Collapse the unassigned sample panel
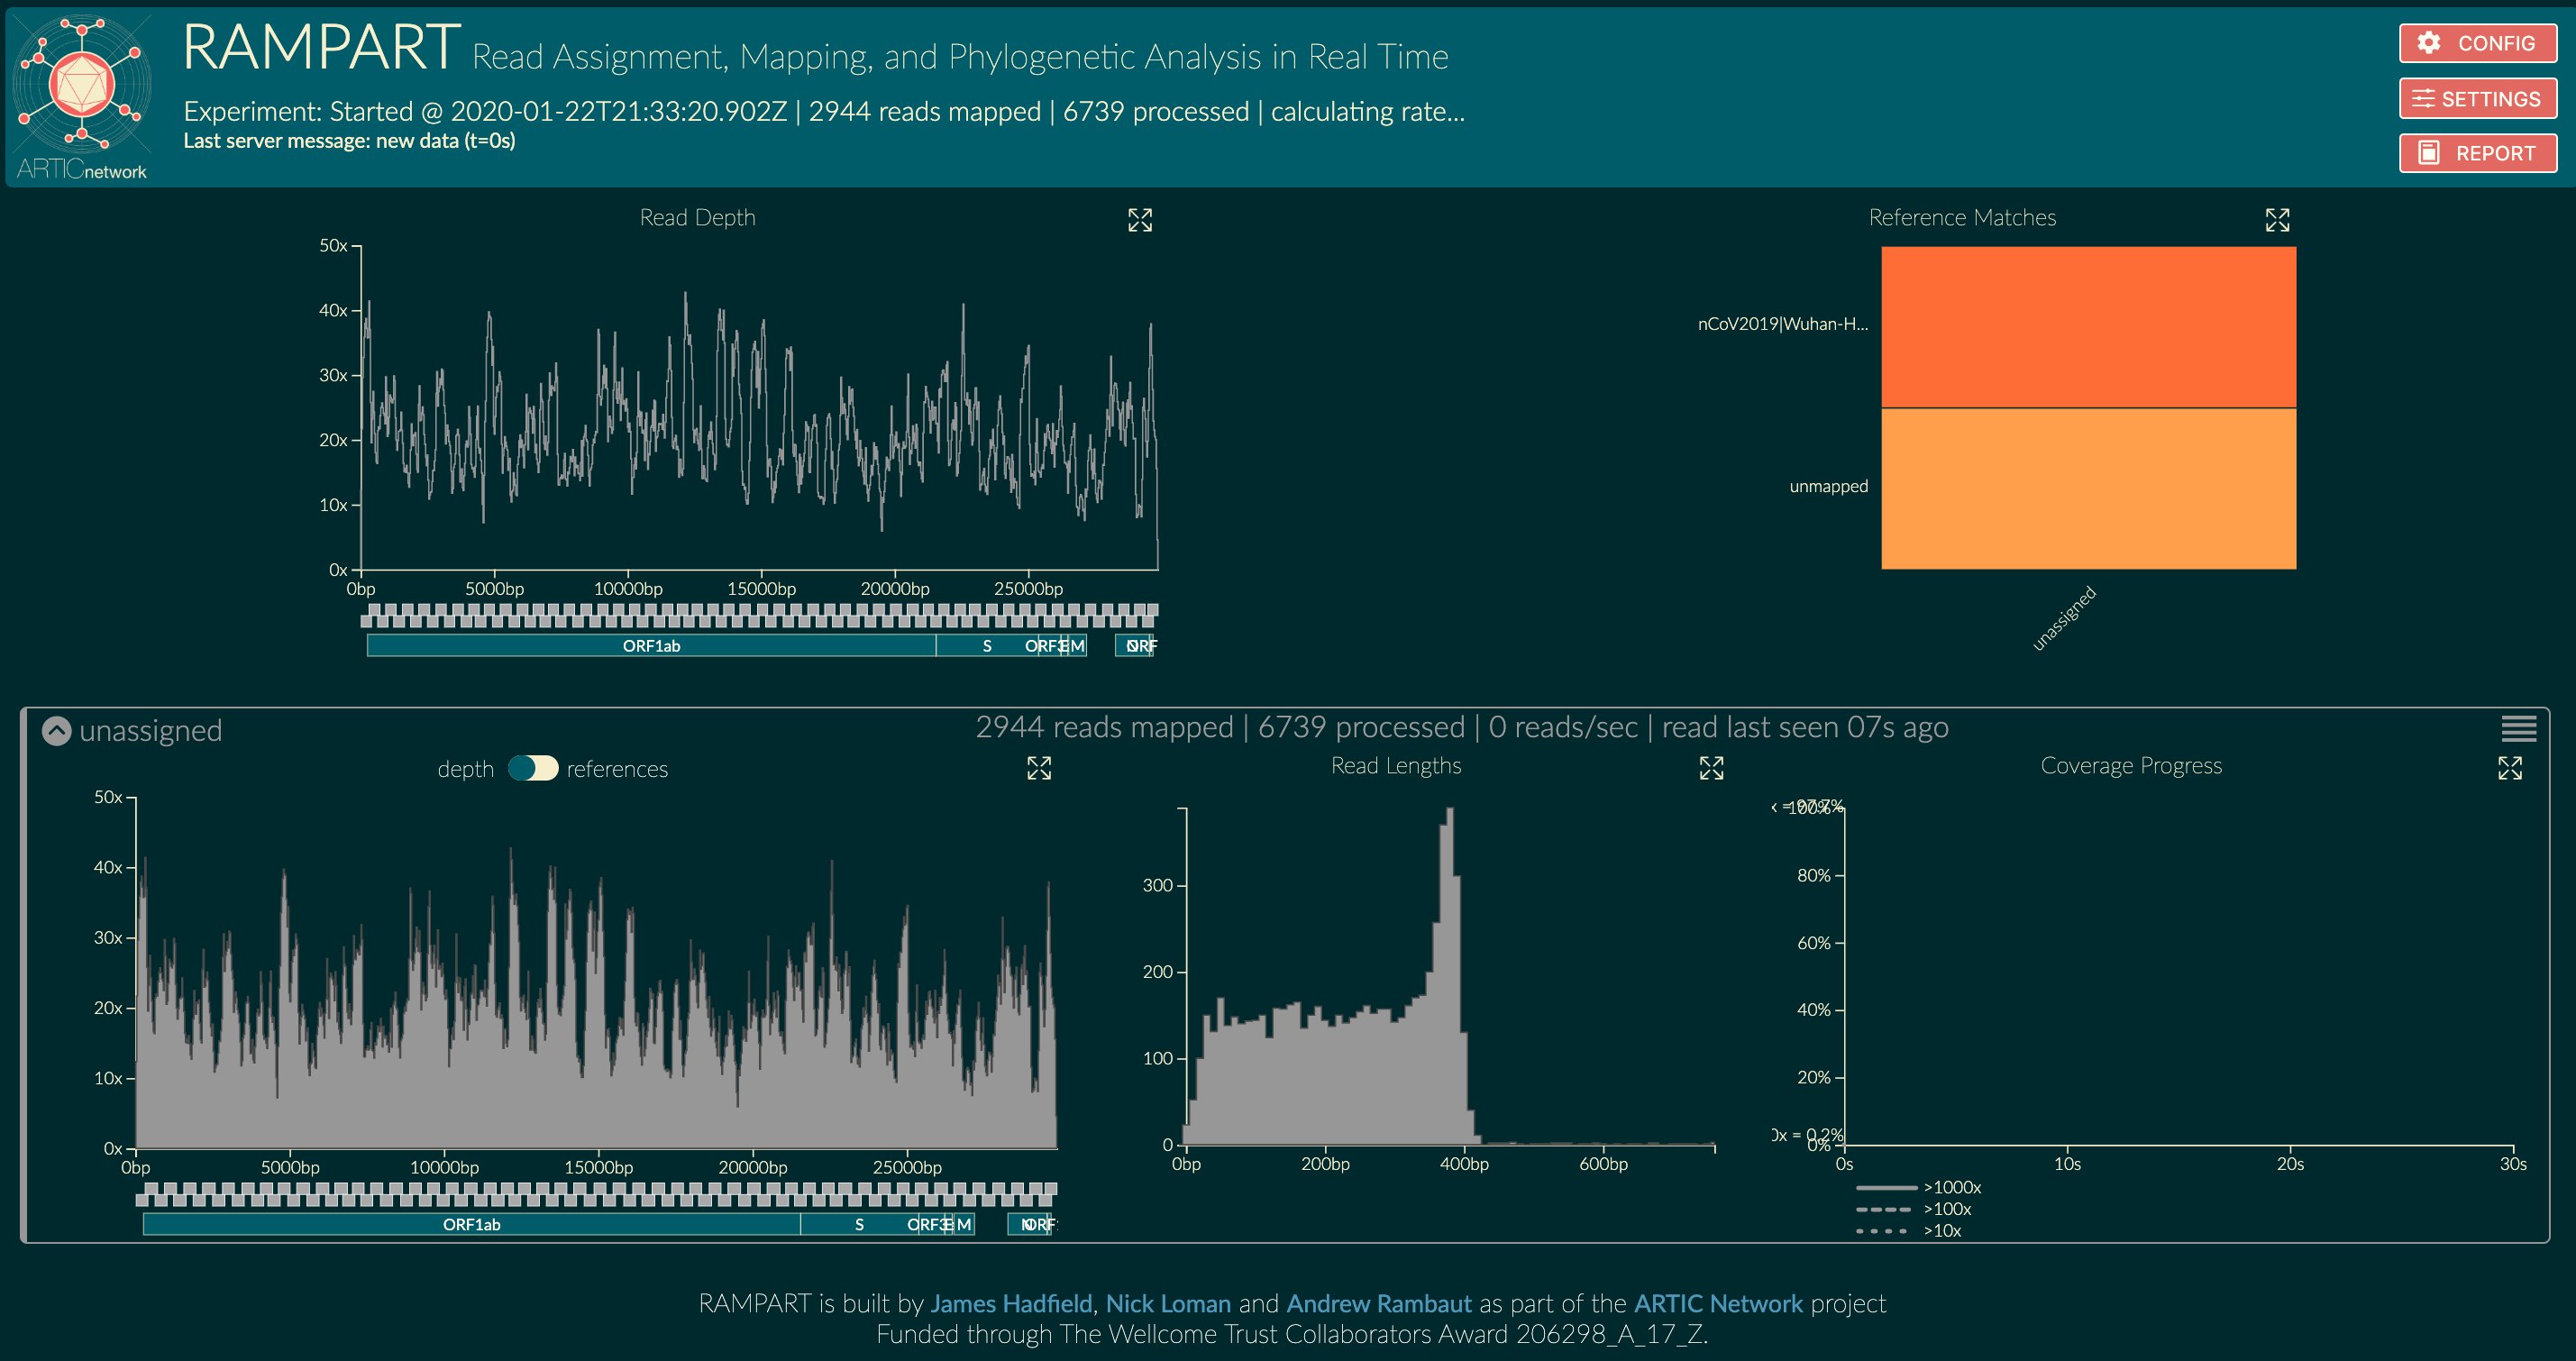The width and height of the screenshot is (2576, 1361). pyautogui.click(x=57, y=731)
